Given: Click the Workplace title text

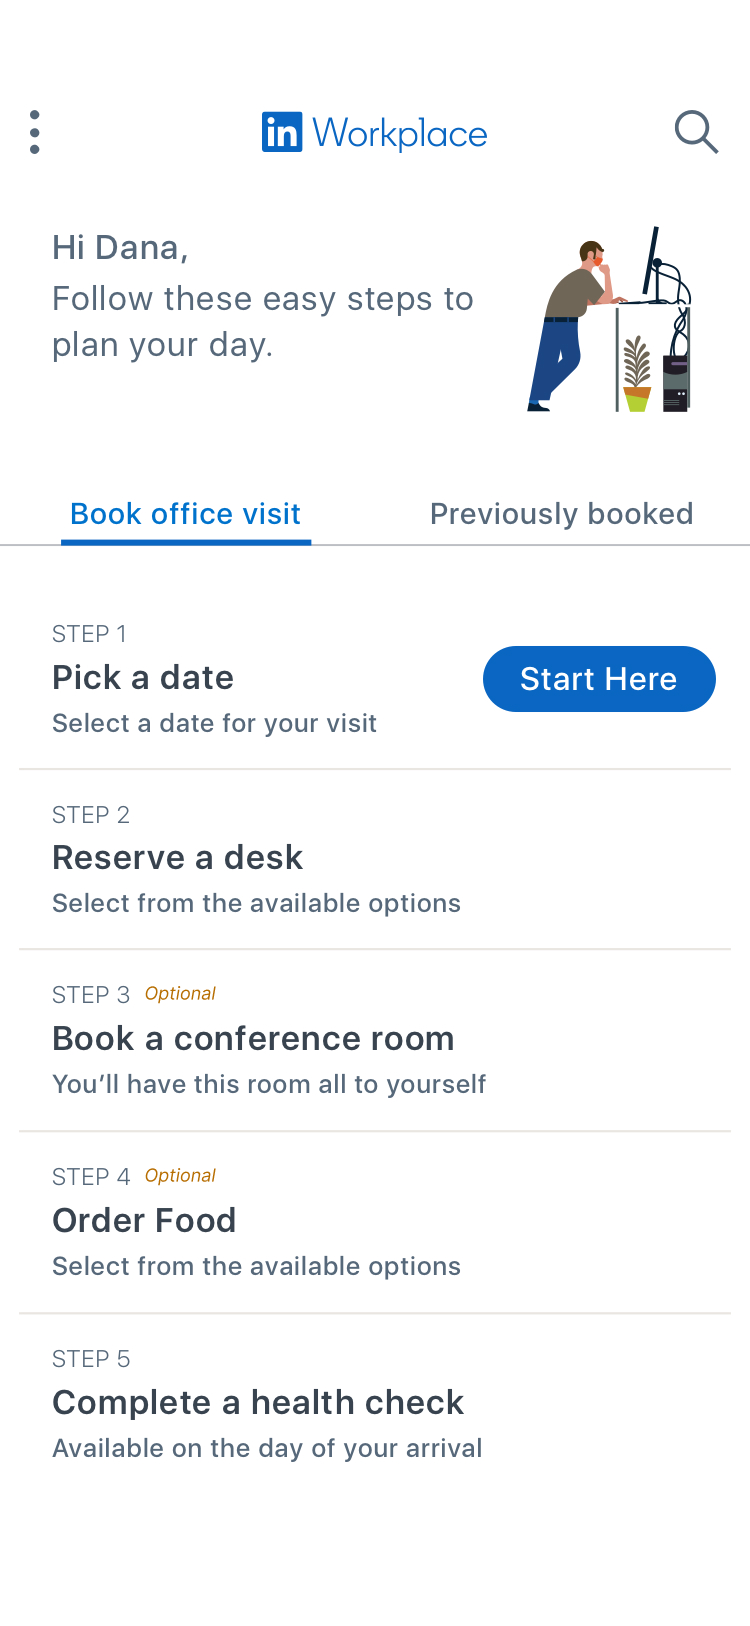Looking at the screenshot, I should click(400, 133).
